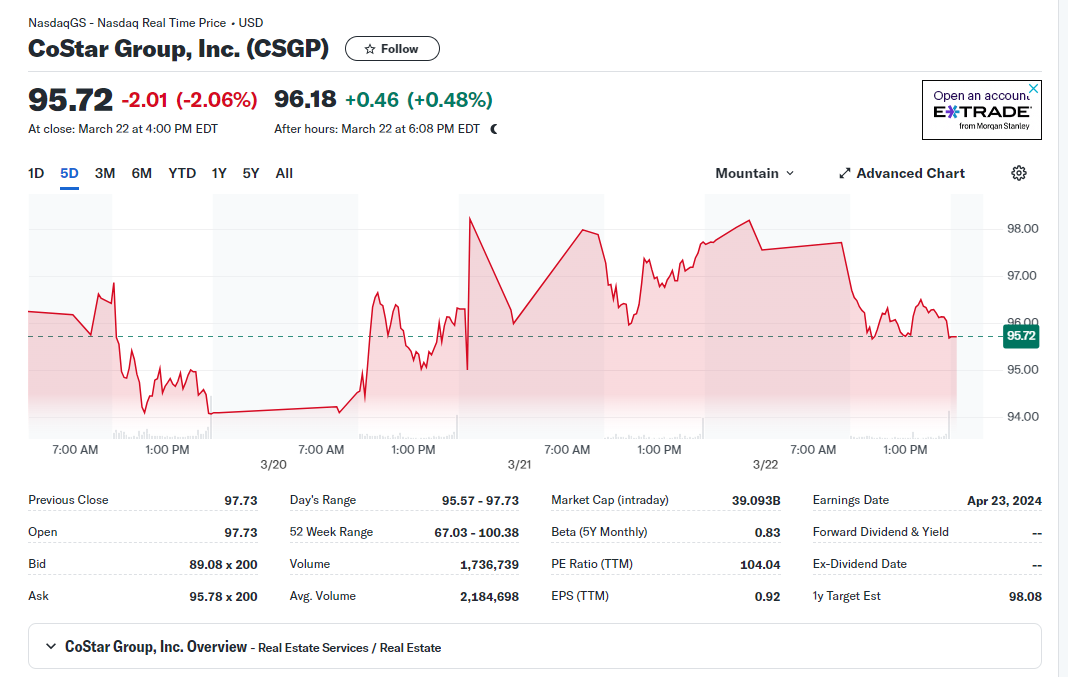Click the 3/21 date label on chart axis
Viewport: 1068px width, 677px height.
(519, 465)
